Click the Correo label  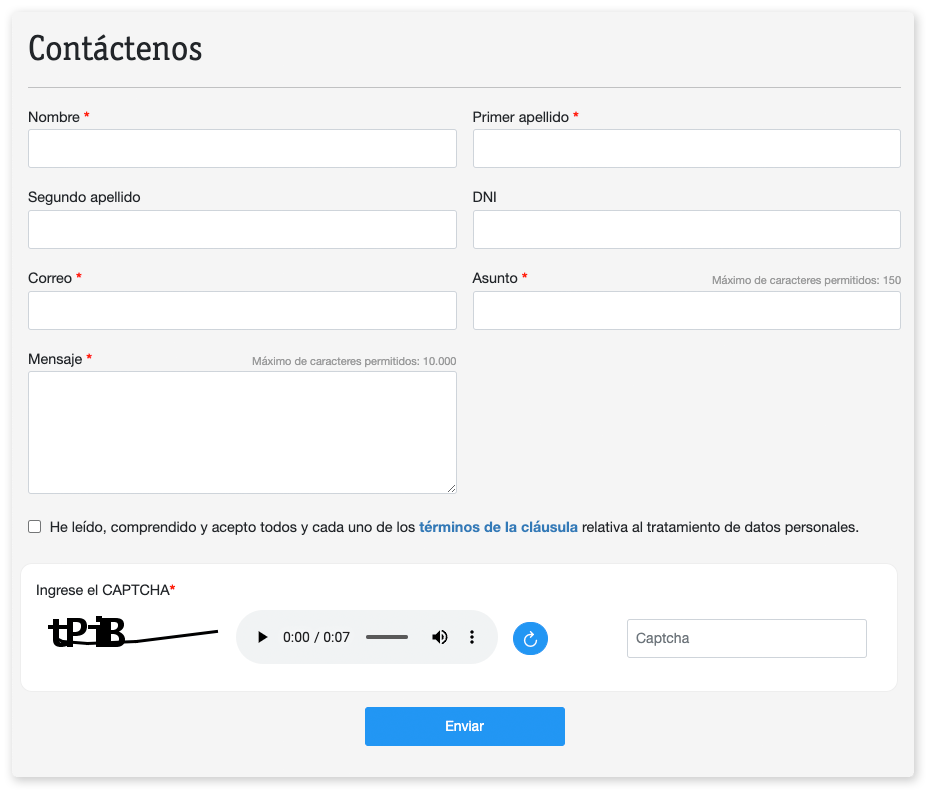coord(50,278)
